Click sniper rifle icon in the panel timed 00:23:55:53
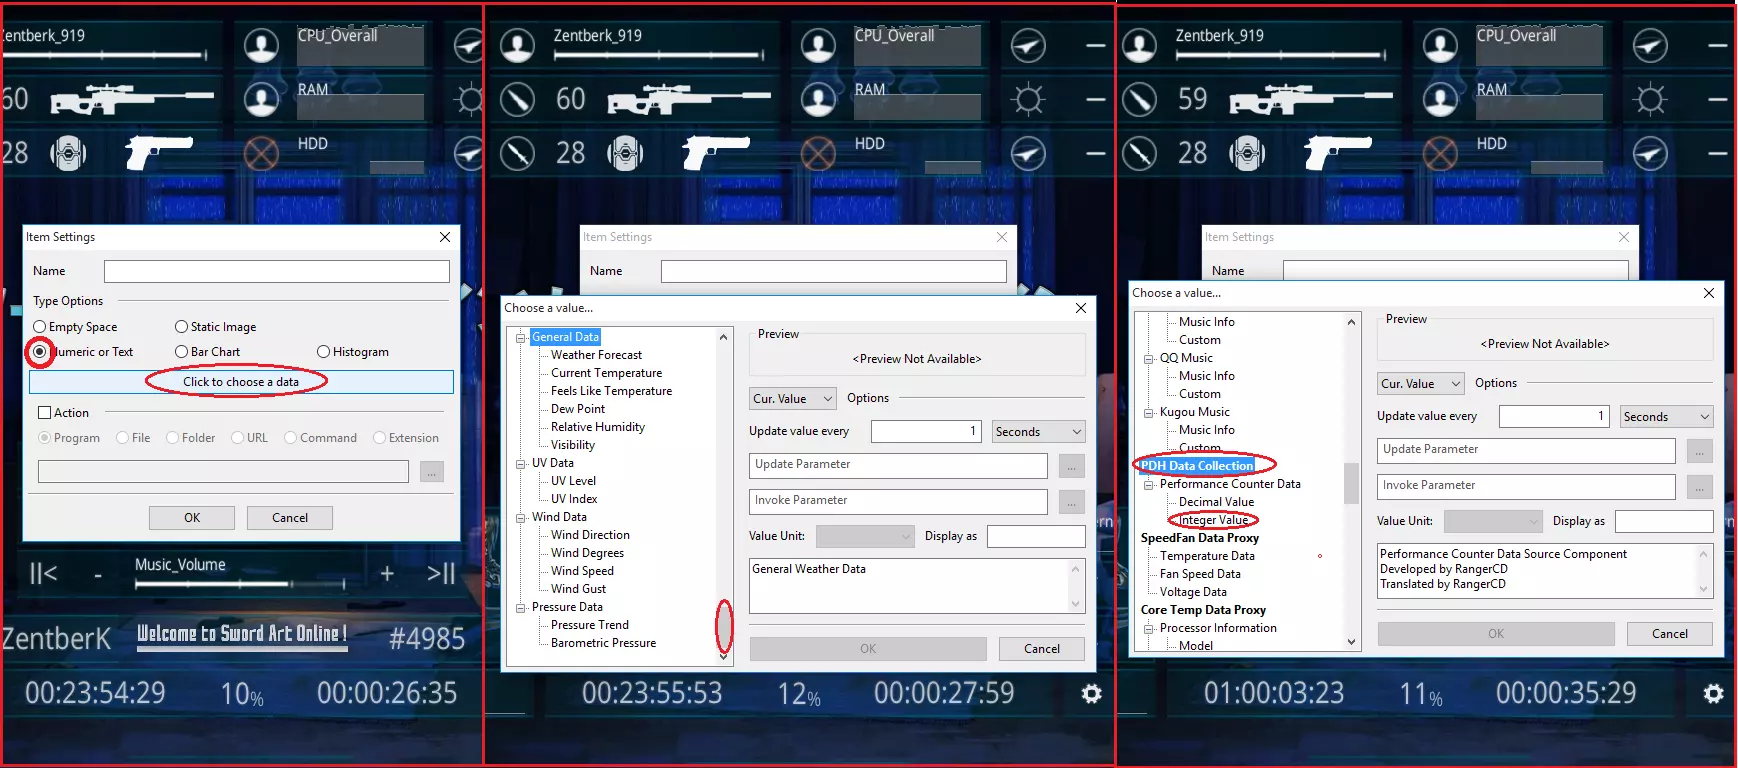 (x=689, y=99)
